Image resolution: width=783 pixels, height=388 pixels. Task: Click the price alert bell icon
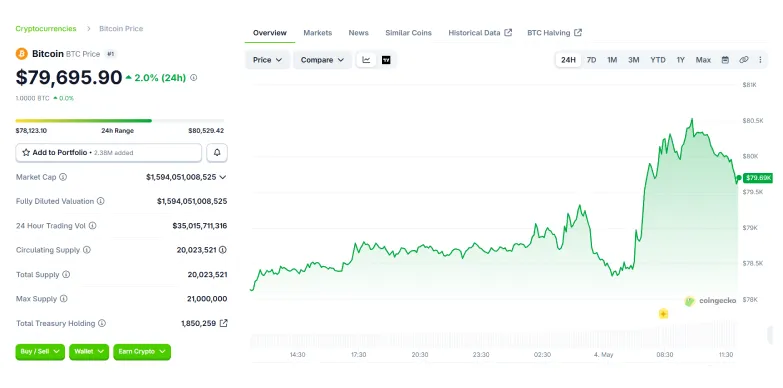(x=217, y=152)
